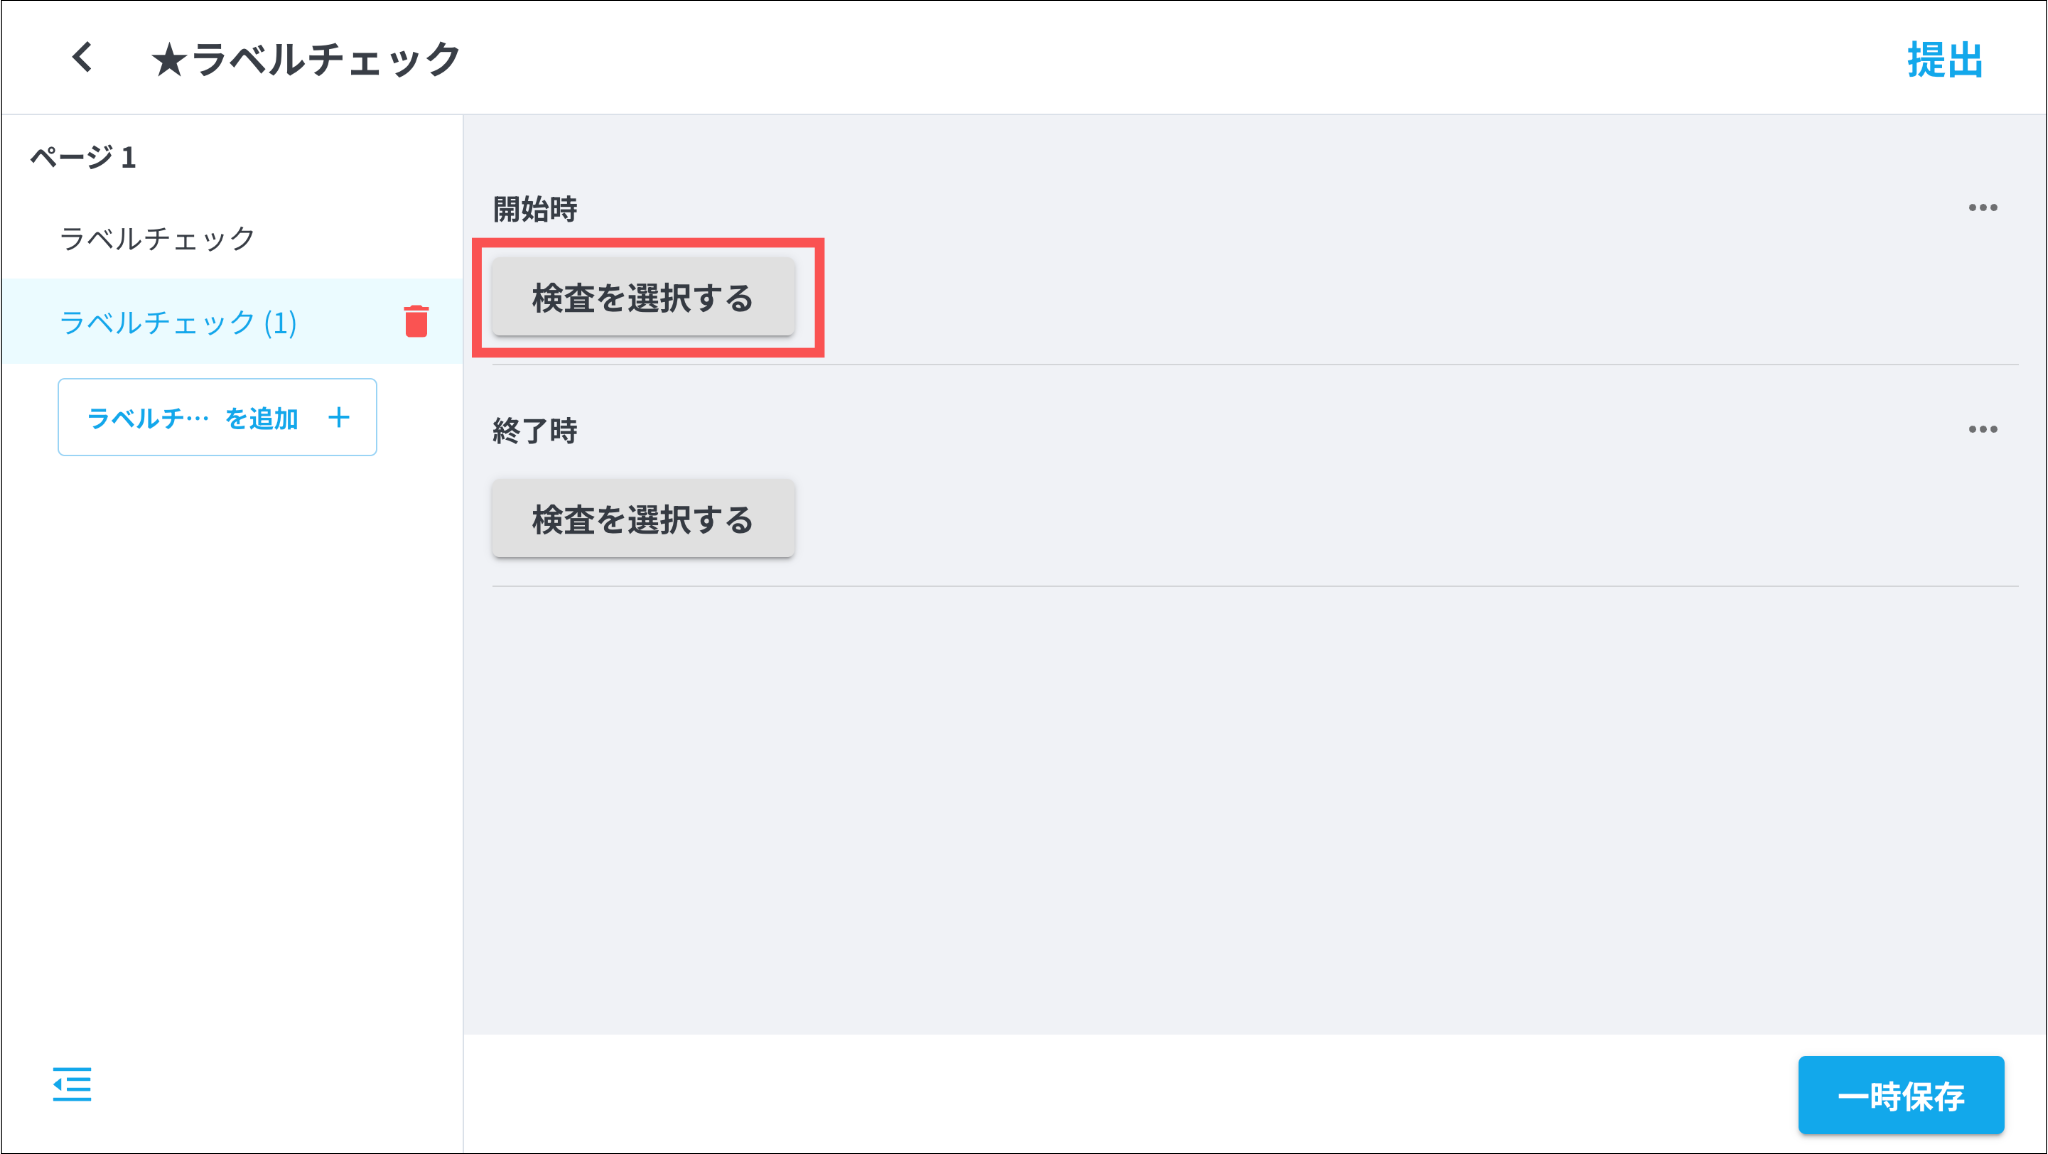Image resolution: width=2048 pixels, height=1154 pixels.
Task: Click the ラベルチ… を追加 button text
Action: tap(193, 418)
